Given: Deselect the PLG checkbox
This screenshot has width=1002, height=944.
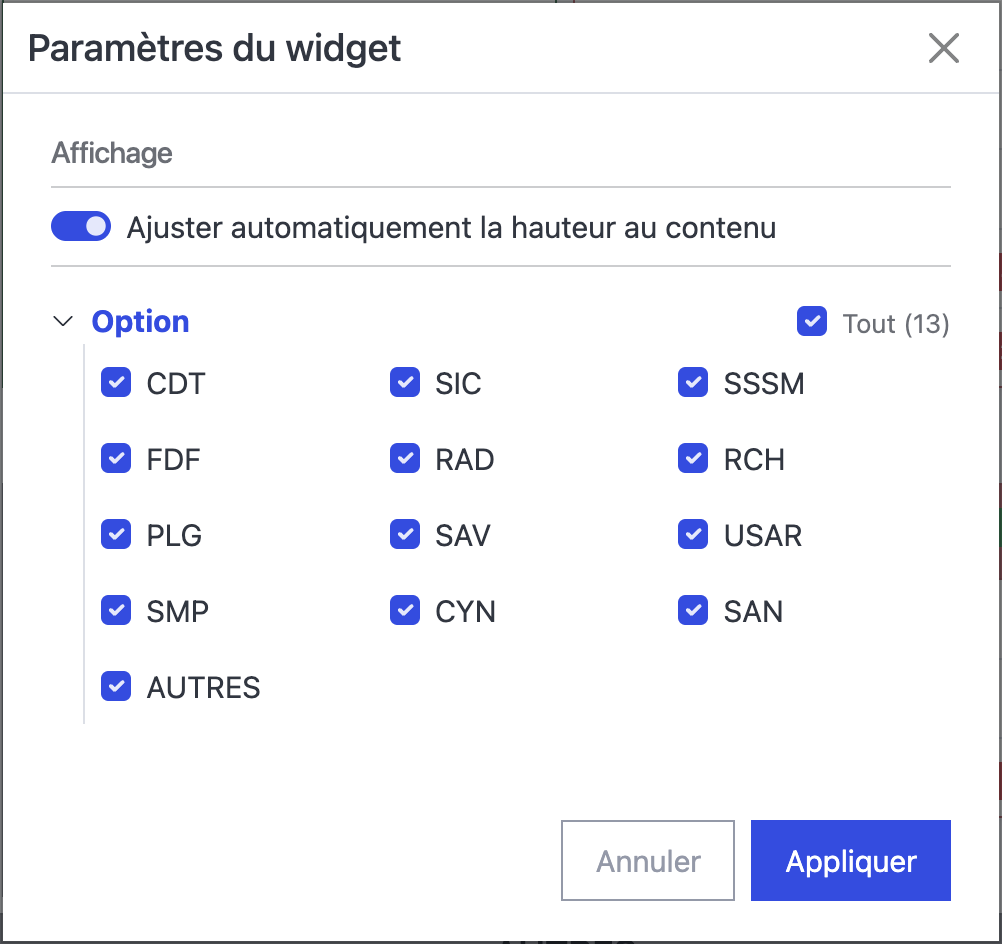Looking at the screenshot, I should click(117, 535).
